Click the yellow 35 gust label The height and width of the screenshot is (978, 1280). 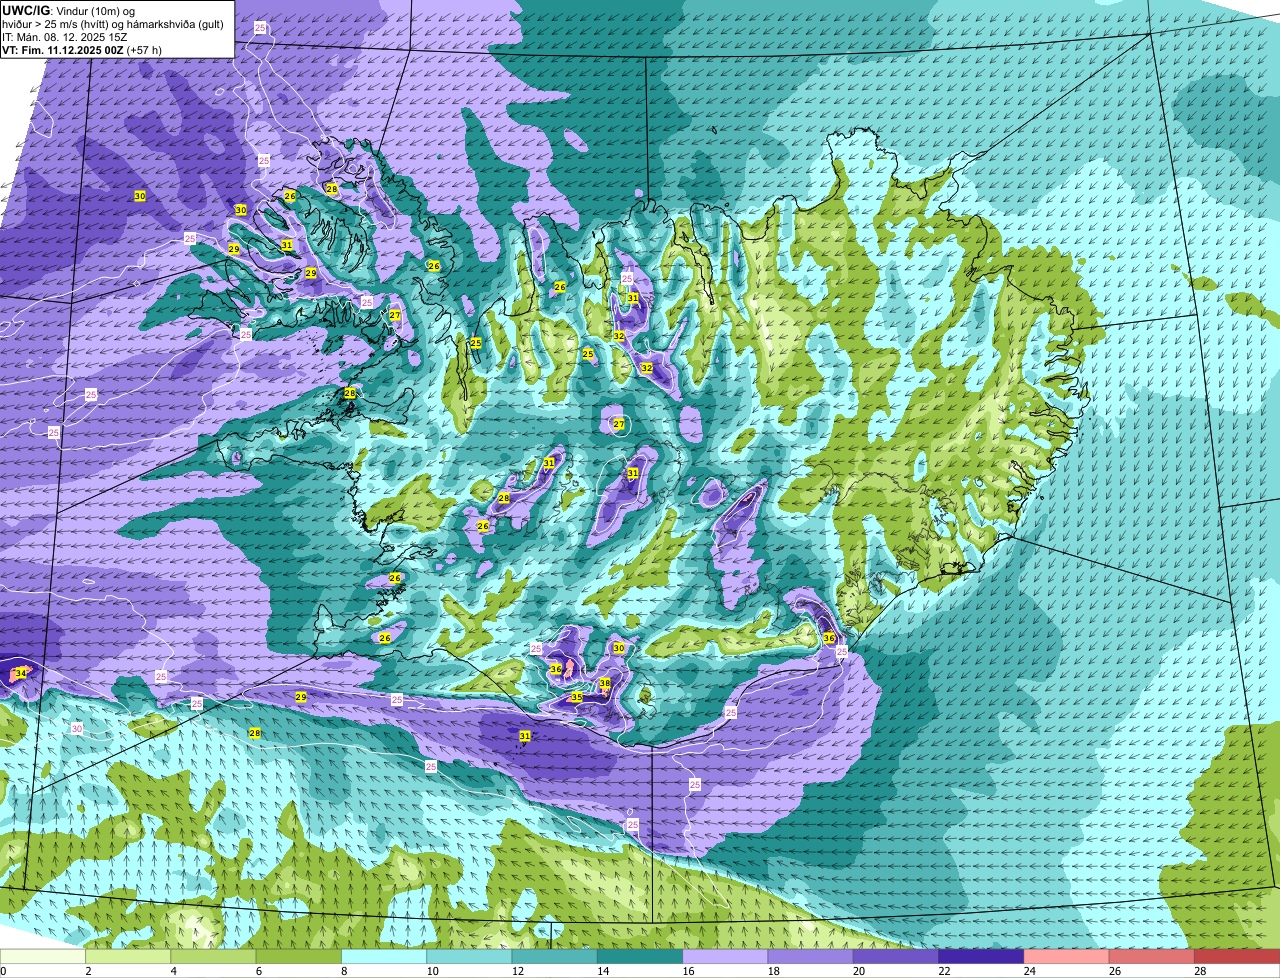tap(576, 697)
